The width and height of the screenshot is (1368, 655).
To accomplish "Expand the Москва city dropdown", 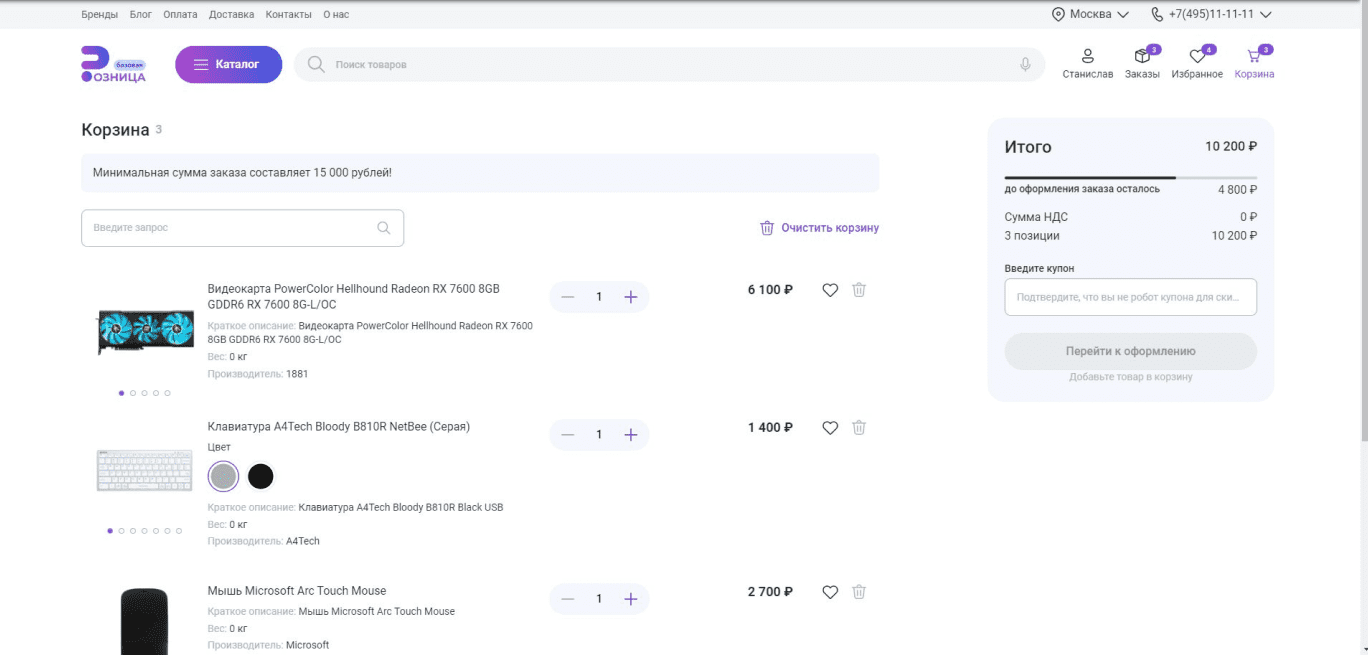I will pos(1123,15).
